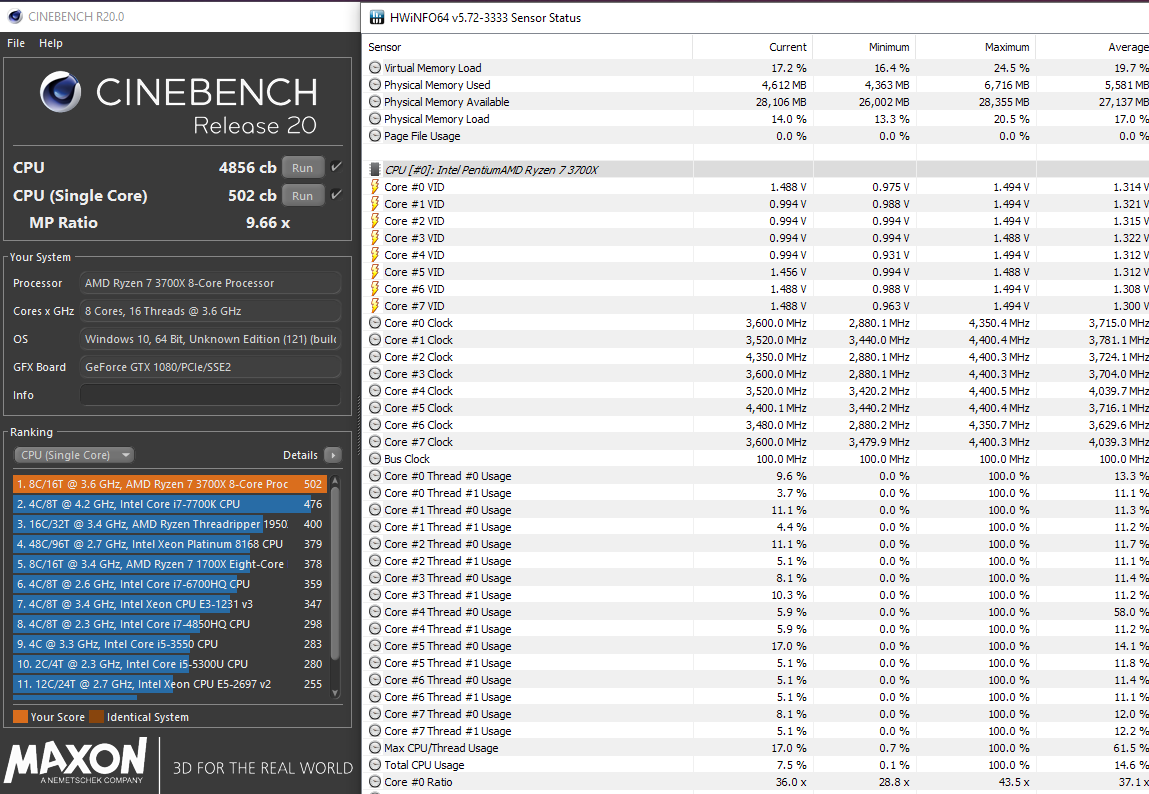Click the CPU [#0] chip icon
The height and width of the screenshot is (794, 1149).
(x=375, y=170)
